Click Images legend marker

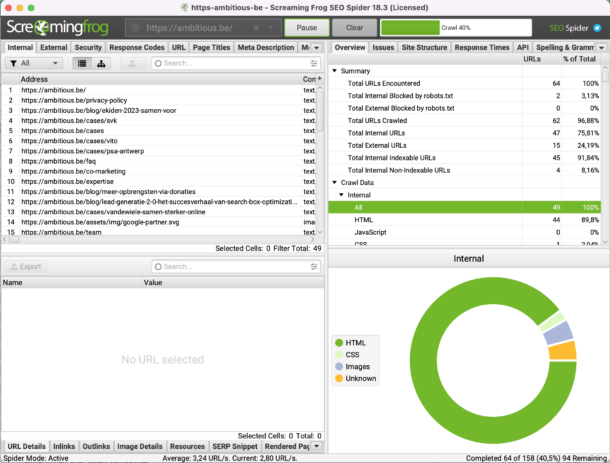pyautogui.click(x=339, y=367)
